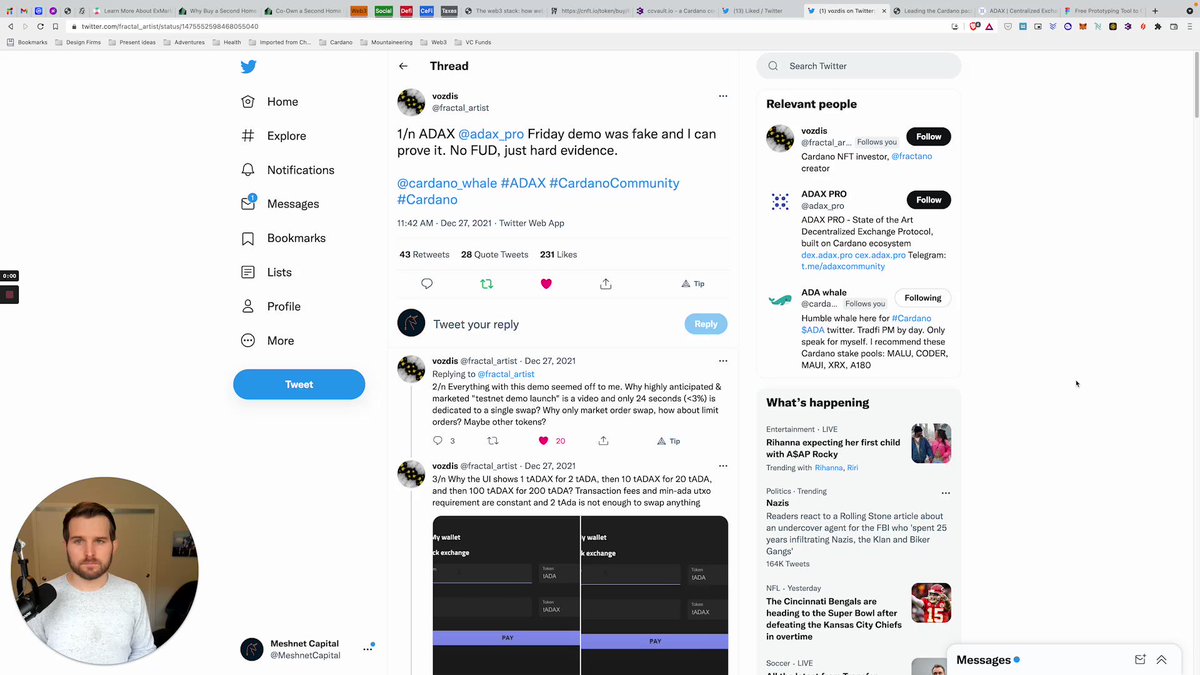
Task: Open options menu on main 1/n tweet
Action: point(723,96)
